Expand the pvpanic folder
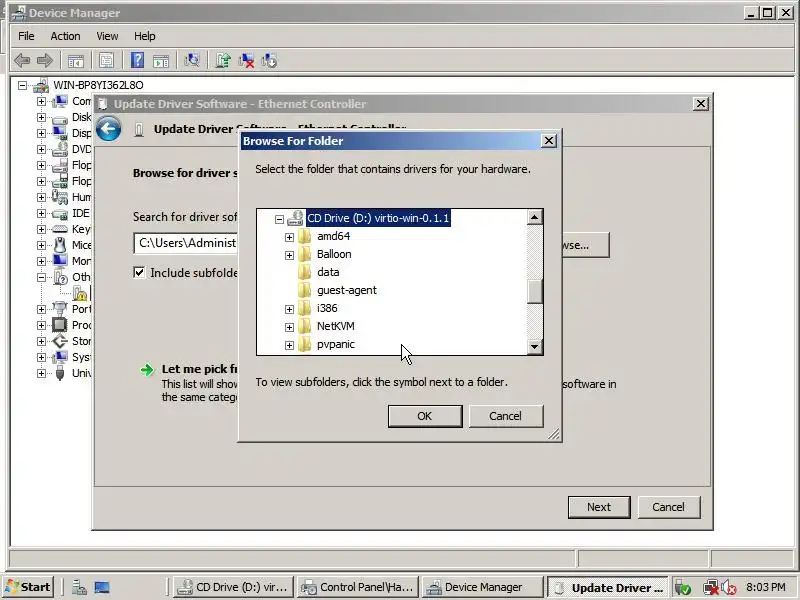Screen dimensions: 800x600 (289, 345)
